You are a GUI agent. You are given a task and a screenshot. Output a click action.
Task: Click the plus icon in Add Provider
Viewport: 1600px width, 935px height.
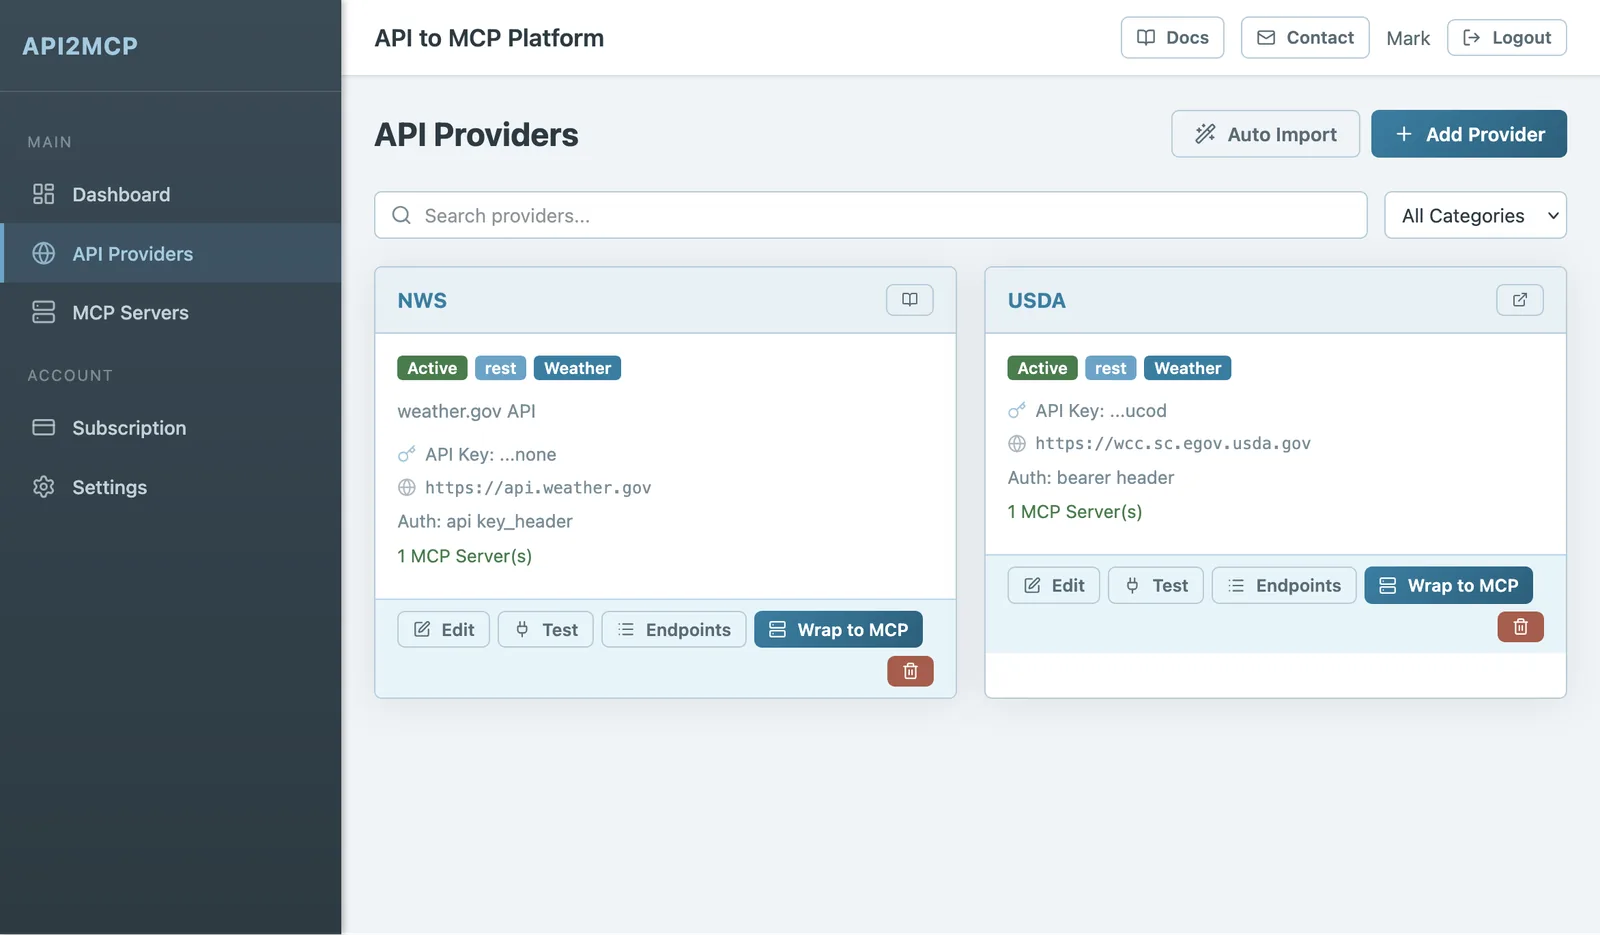pos(1403,134)
